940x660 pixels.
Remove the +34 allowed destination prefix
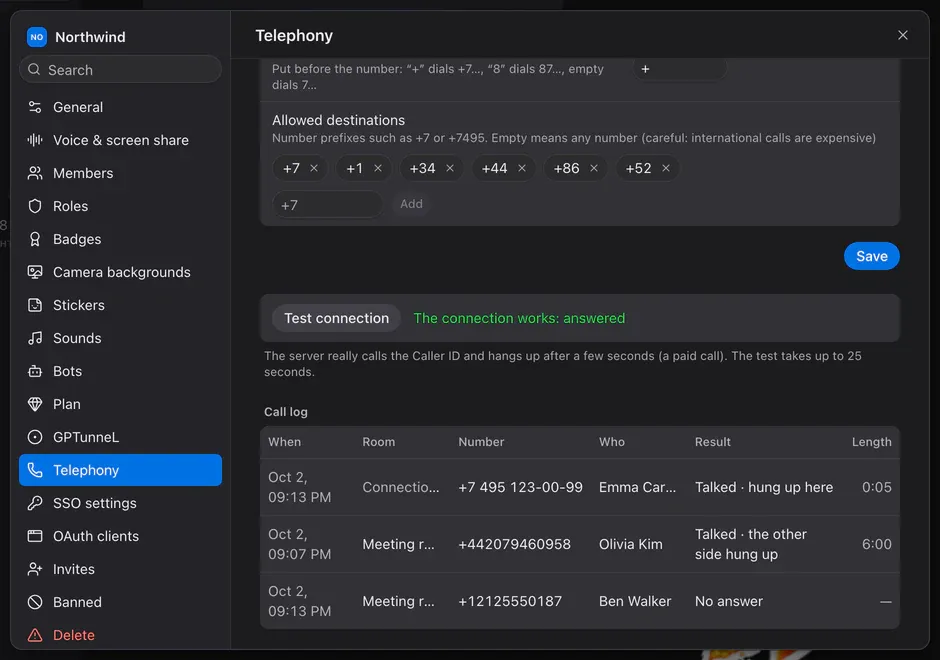[450, 168]
